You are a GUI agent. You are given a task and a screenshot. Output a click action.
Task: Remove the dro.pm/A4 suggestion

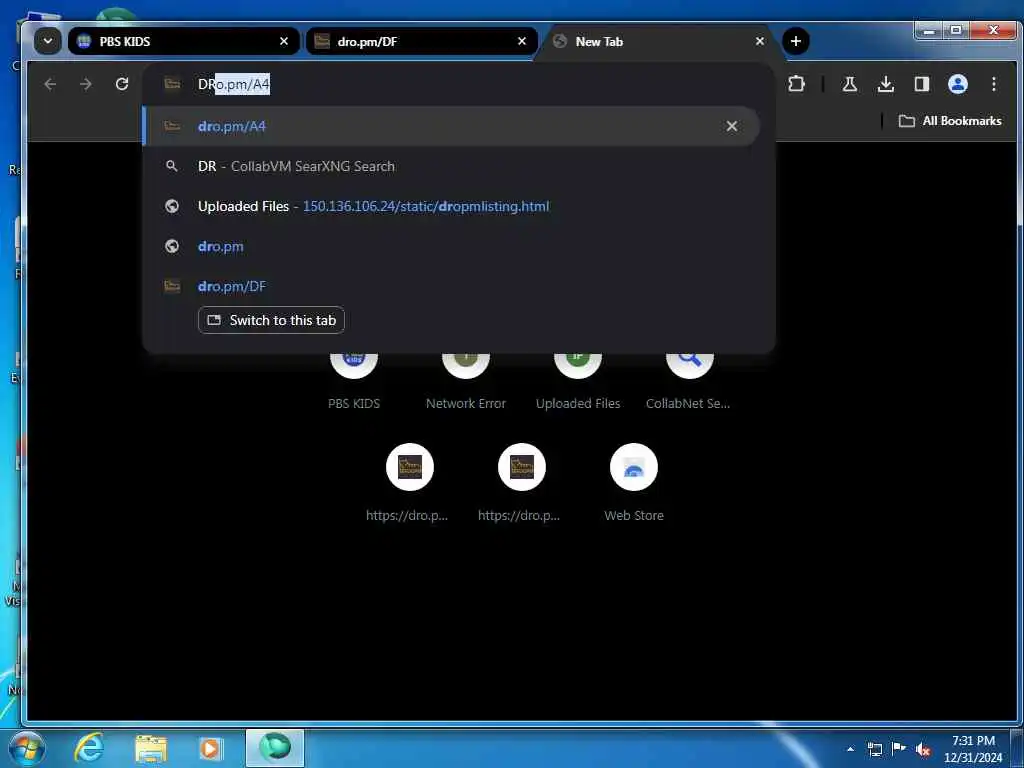pos(731,126)
